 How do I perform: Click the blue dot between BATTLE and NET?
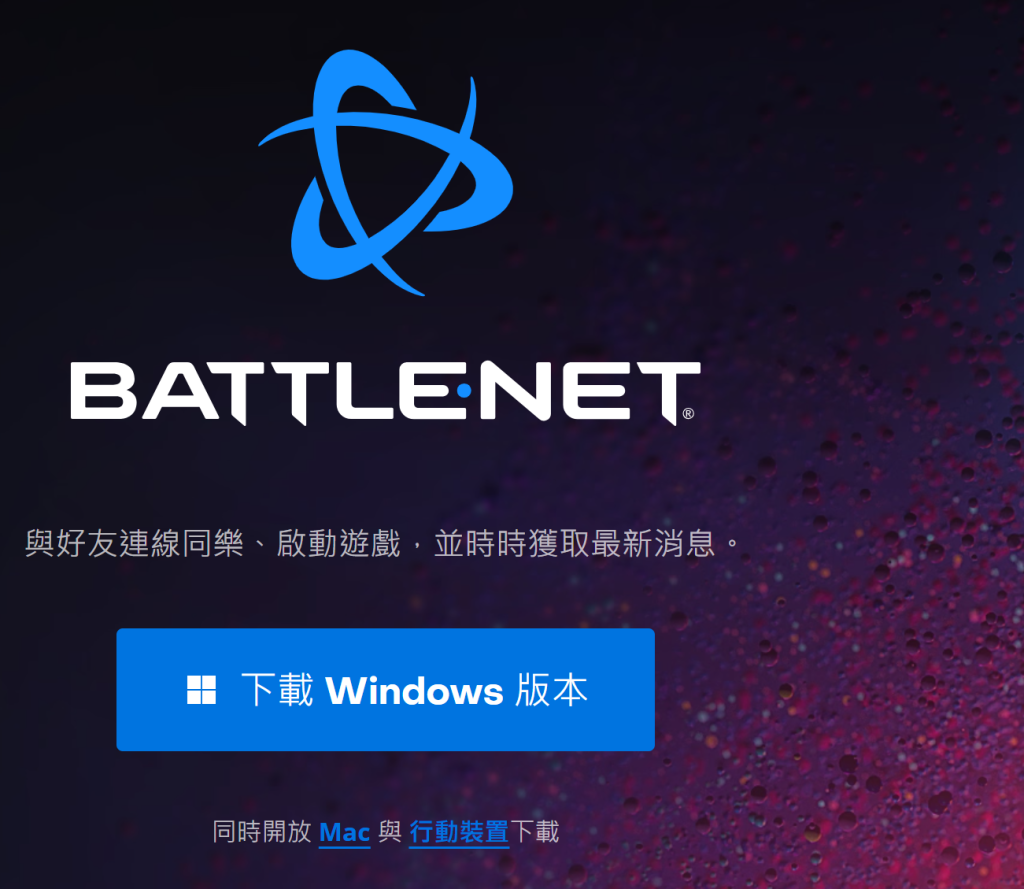464,391
